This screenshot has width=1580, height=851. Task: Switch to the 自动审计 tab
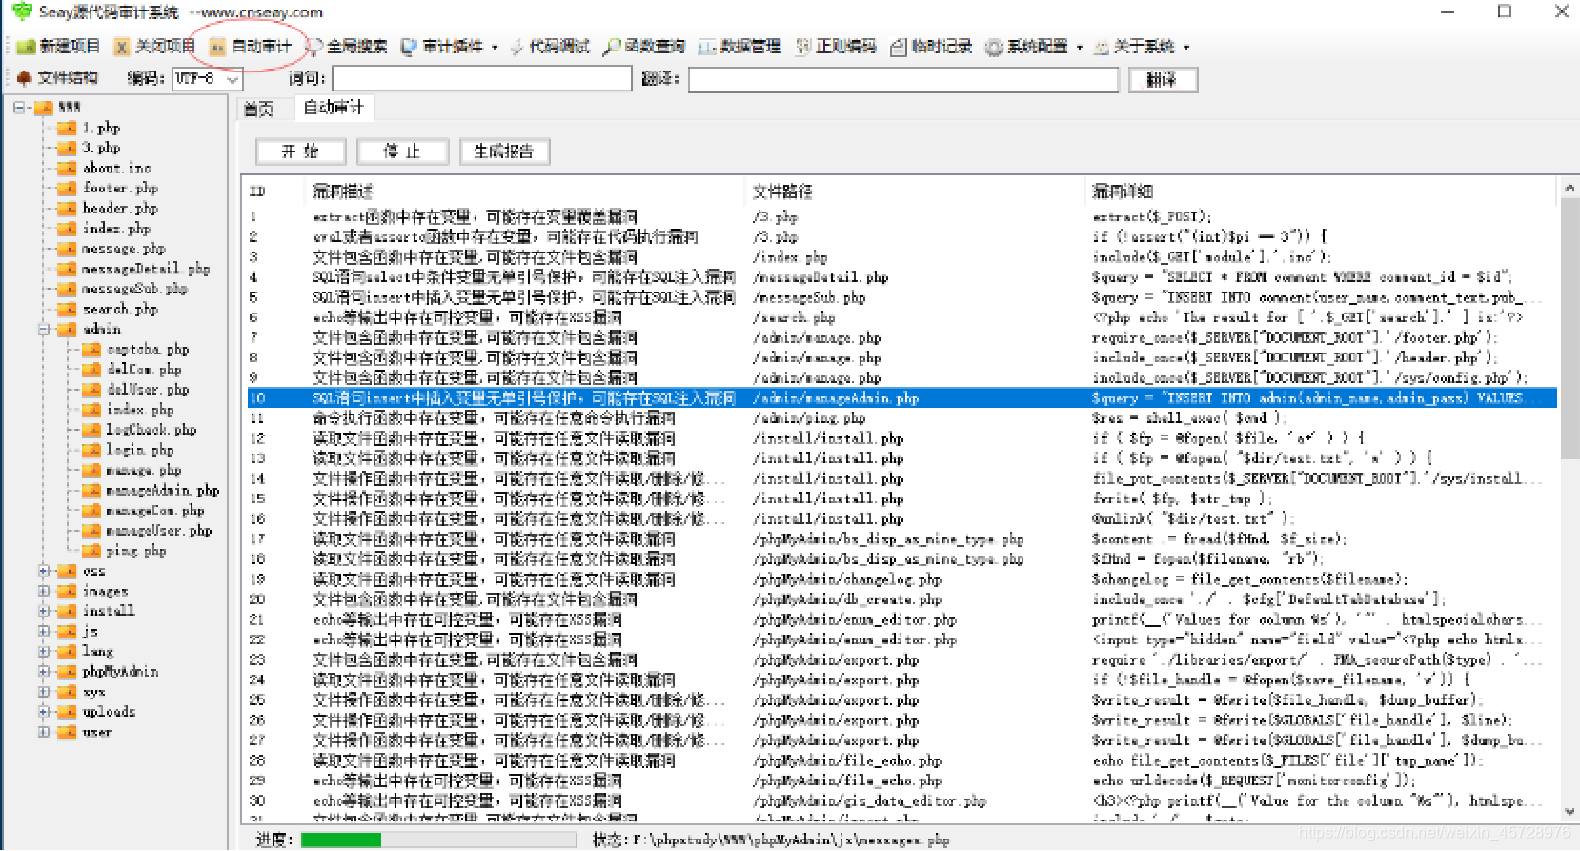tap(334, 107)
